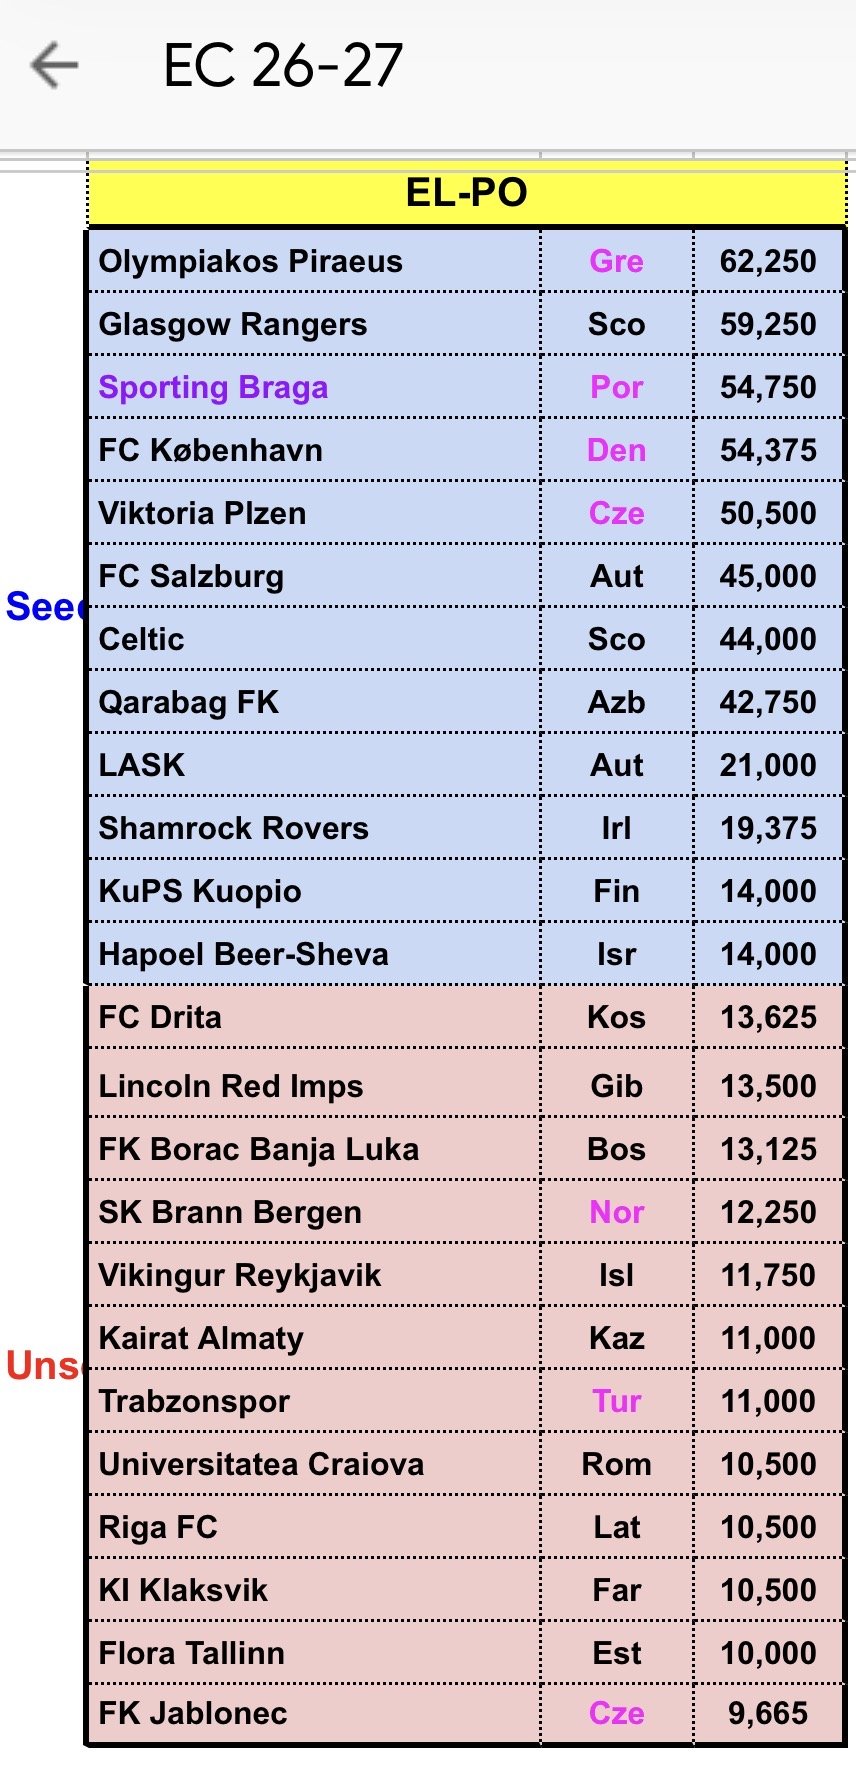Screen dimensions: 856x1766
Task: Tap the back arrow icon
Action: 54,66
